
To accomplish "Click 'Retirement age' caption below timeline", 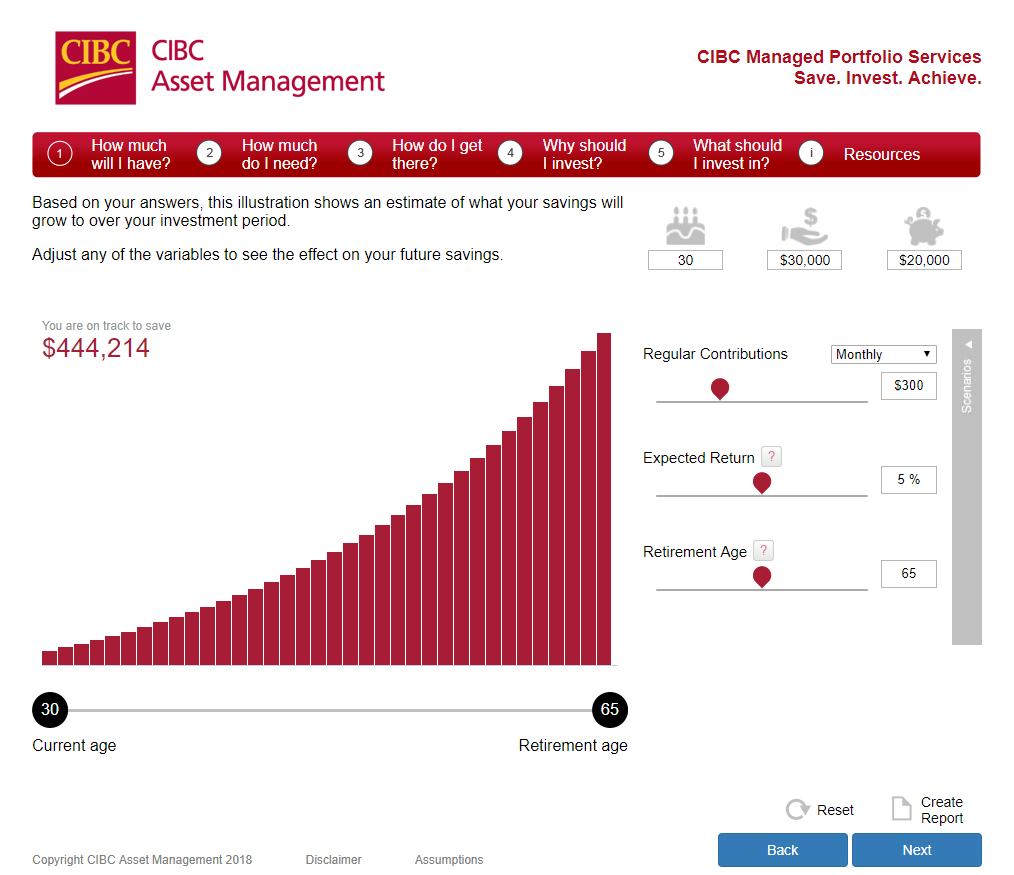I will [573, 746].
